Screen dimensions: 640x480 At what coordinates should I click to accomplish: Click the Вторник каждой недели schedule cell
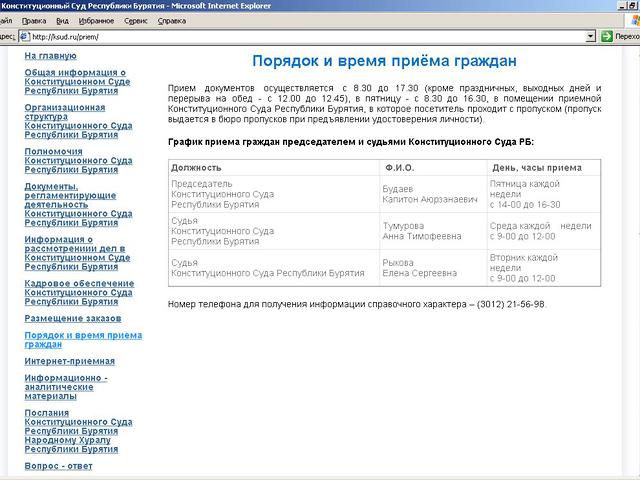coord(544,268)
